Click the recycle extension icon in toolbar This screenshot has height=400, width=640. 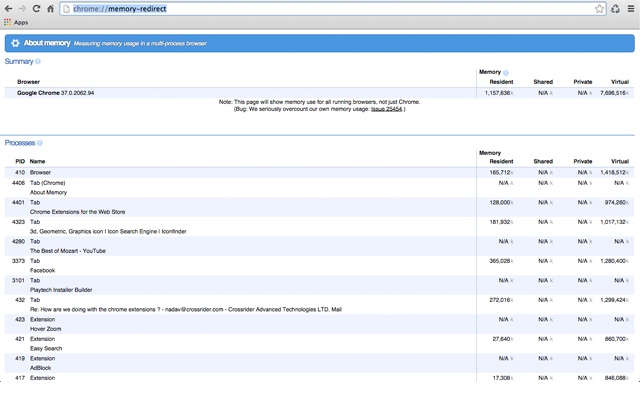pyautogui.click(x=615, y=8)
